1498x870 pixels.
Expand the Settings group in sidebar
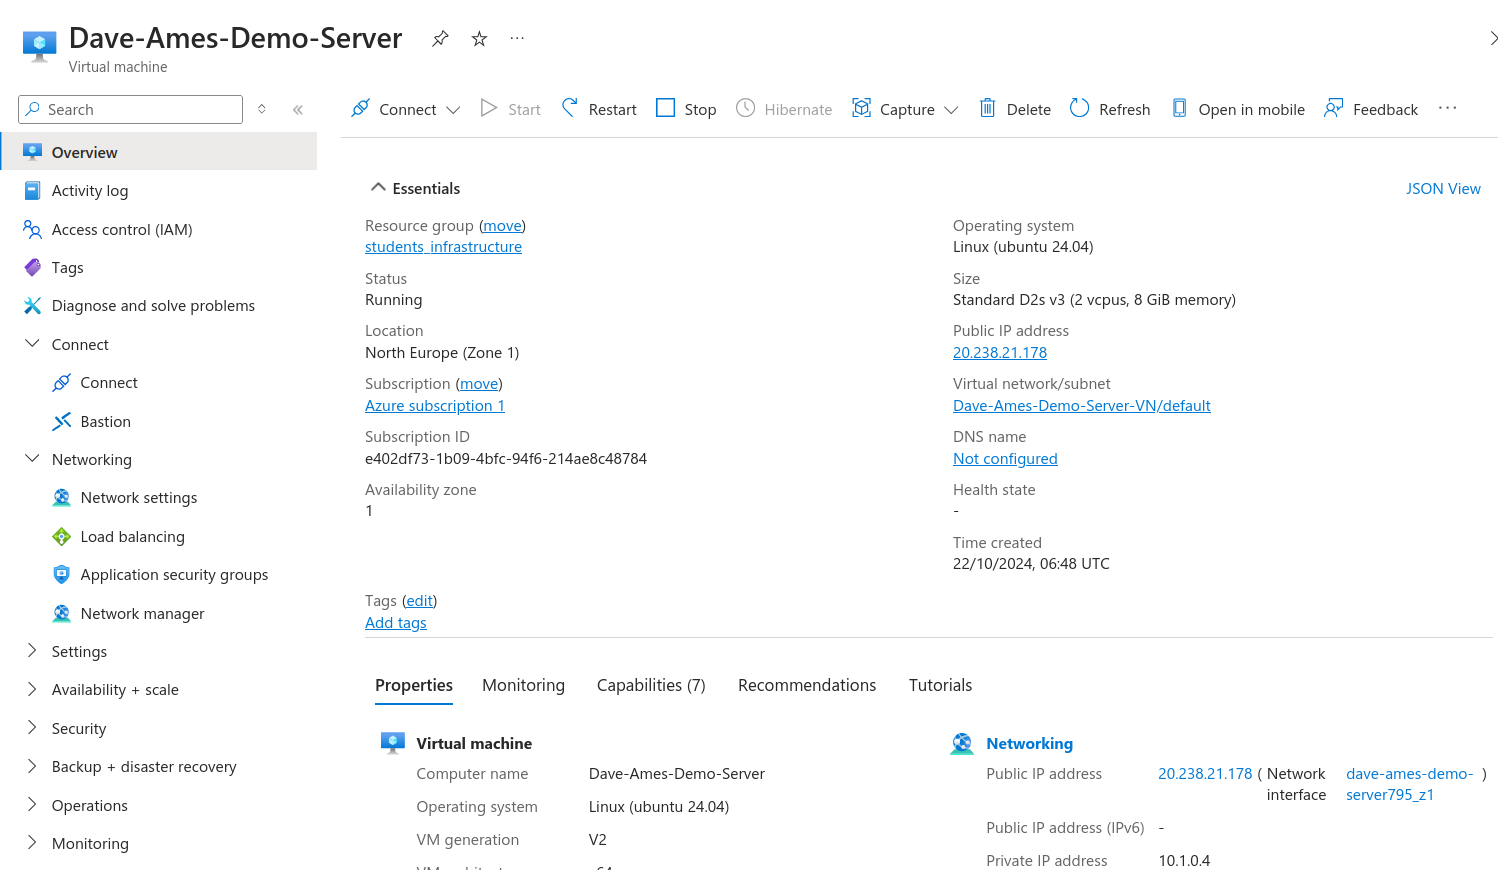pyautogui.click(x=32, y=651)
